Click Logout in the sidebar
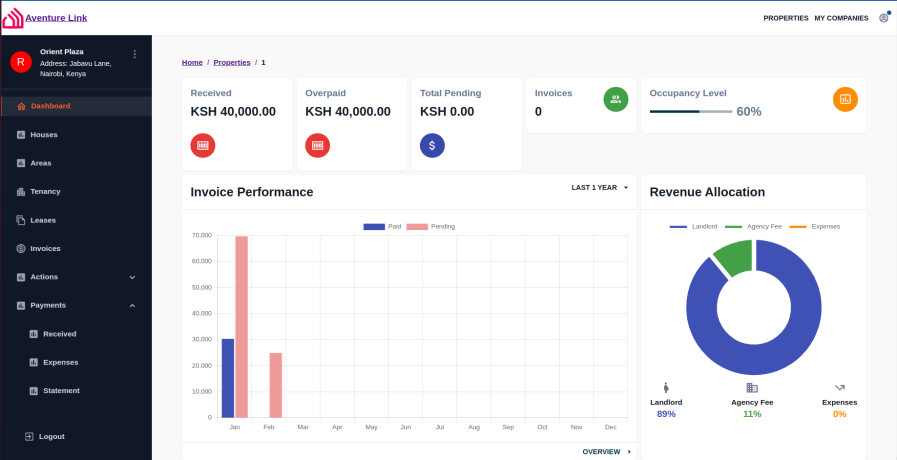Screen dimensions: 897x460 tap(51, 437)
